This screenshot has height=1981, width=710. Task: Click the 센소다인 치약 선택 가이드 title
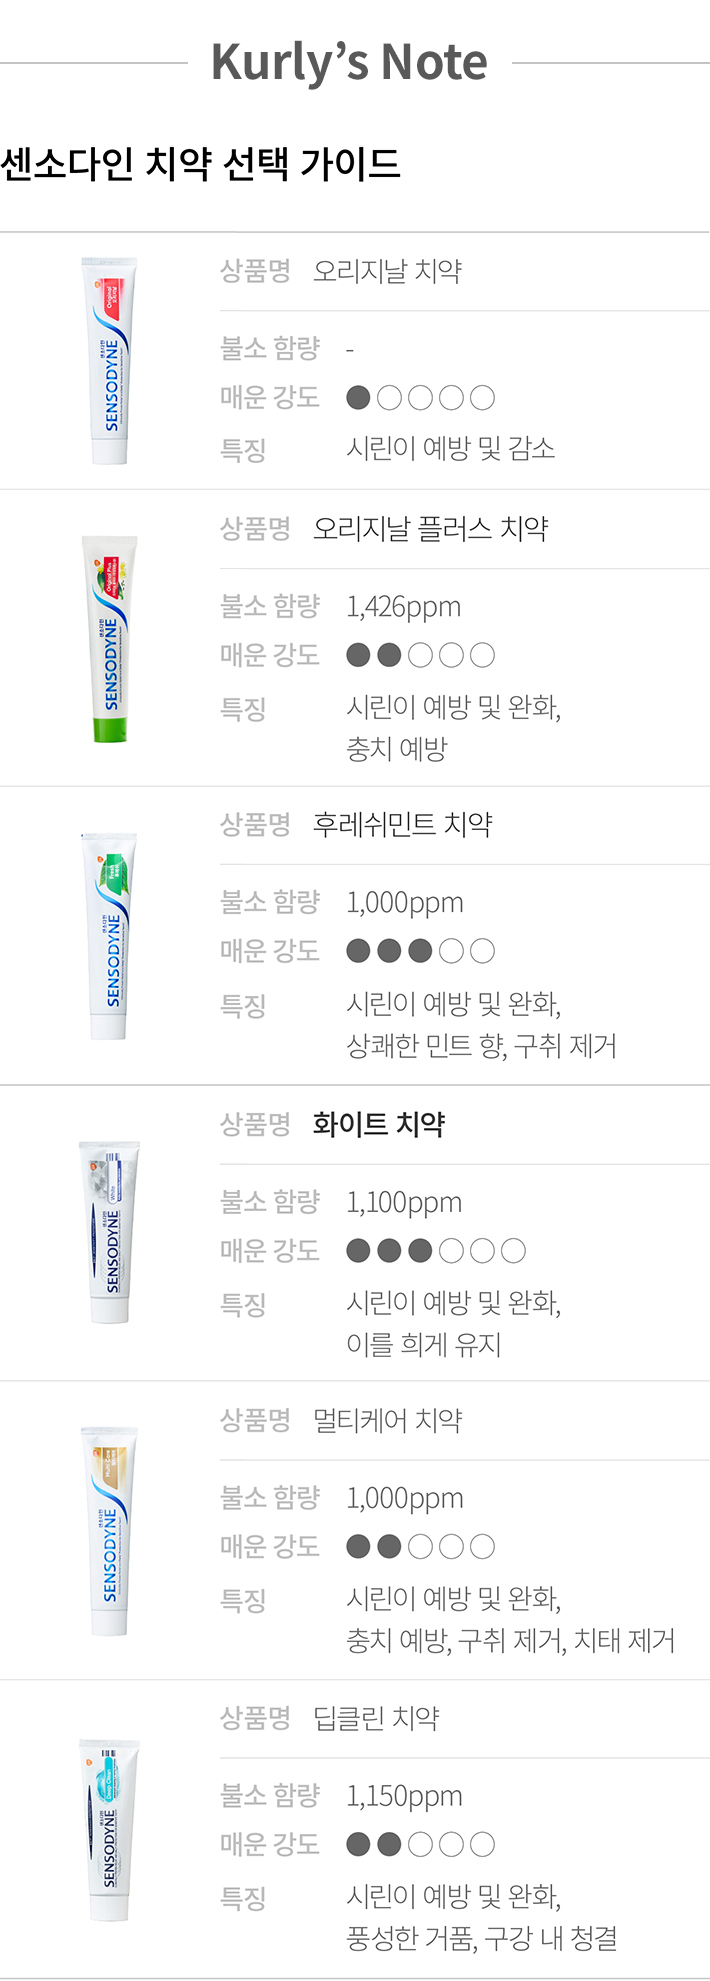201,163
